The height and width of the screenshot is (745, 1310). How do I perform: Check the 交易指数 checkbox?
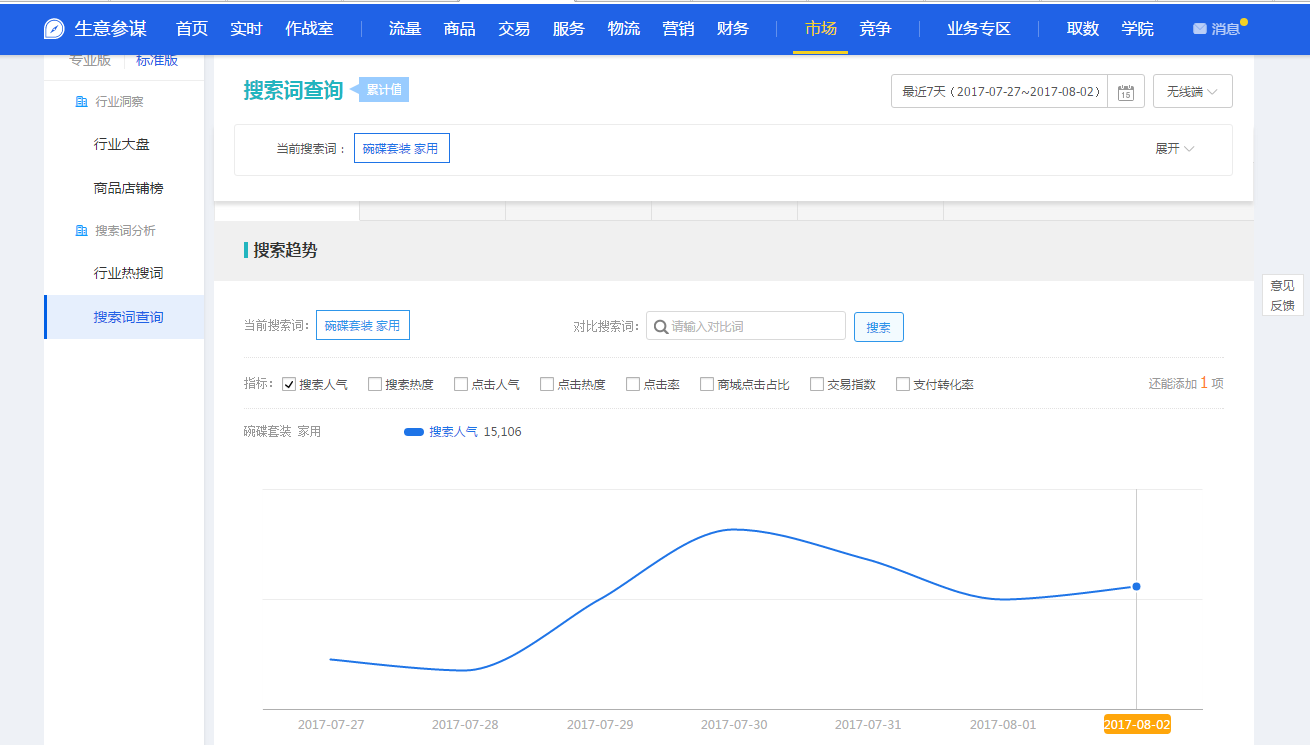tap(817, 384)
